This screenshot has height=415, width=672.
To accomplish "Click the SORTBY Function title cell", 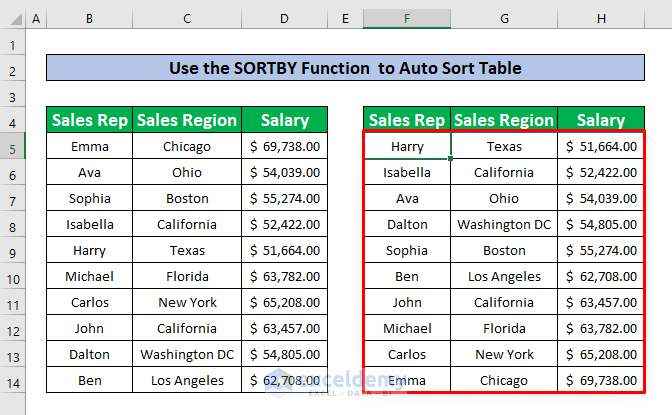I will coord(345,69).
